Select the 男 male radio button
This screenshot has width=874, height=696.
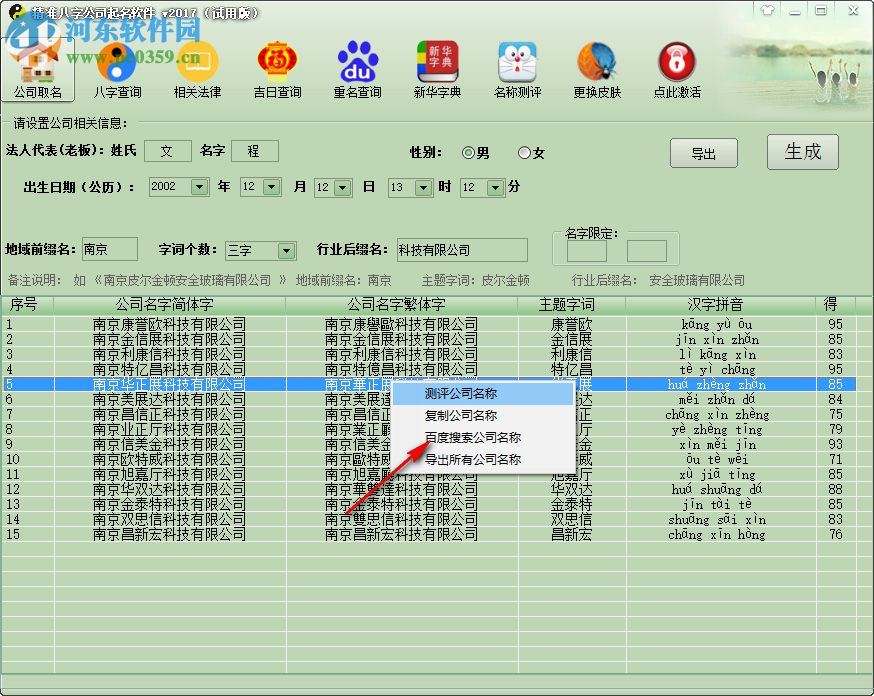point(466,153)
